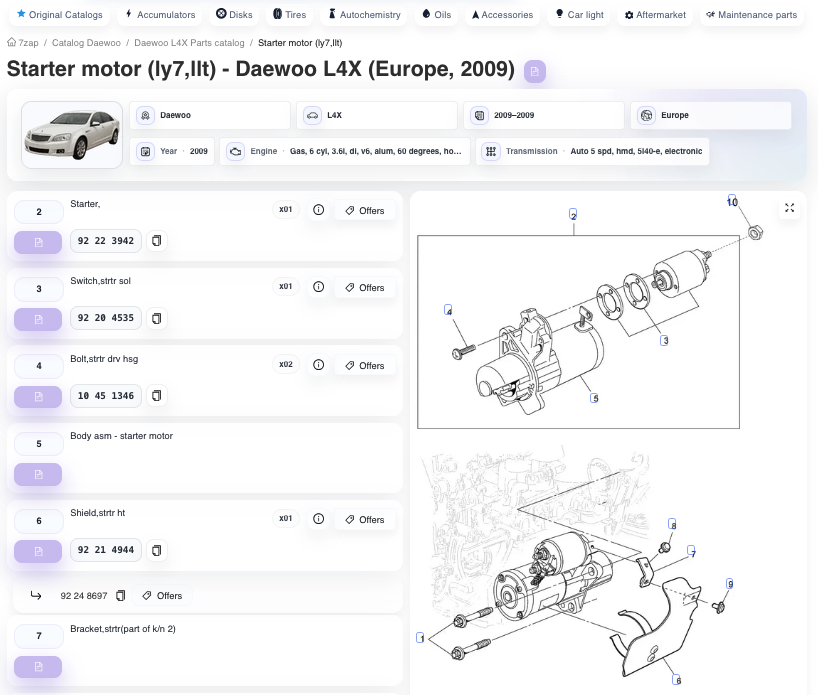This screenshot has width=818, height=695.
Task: Open the Accumulators category
Action: [161, 15]
